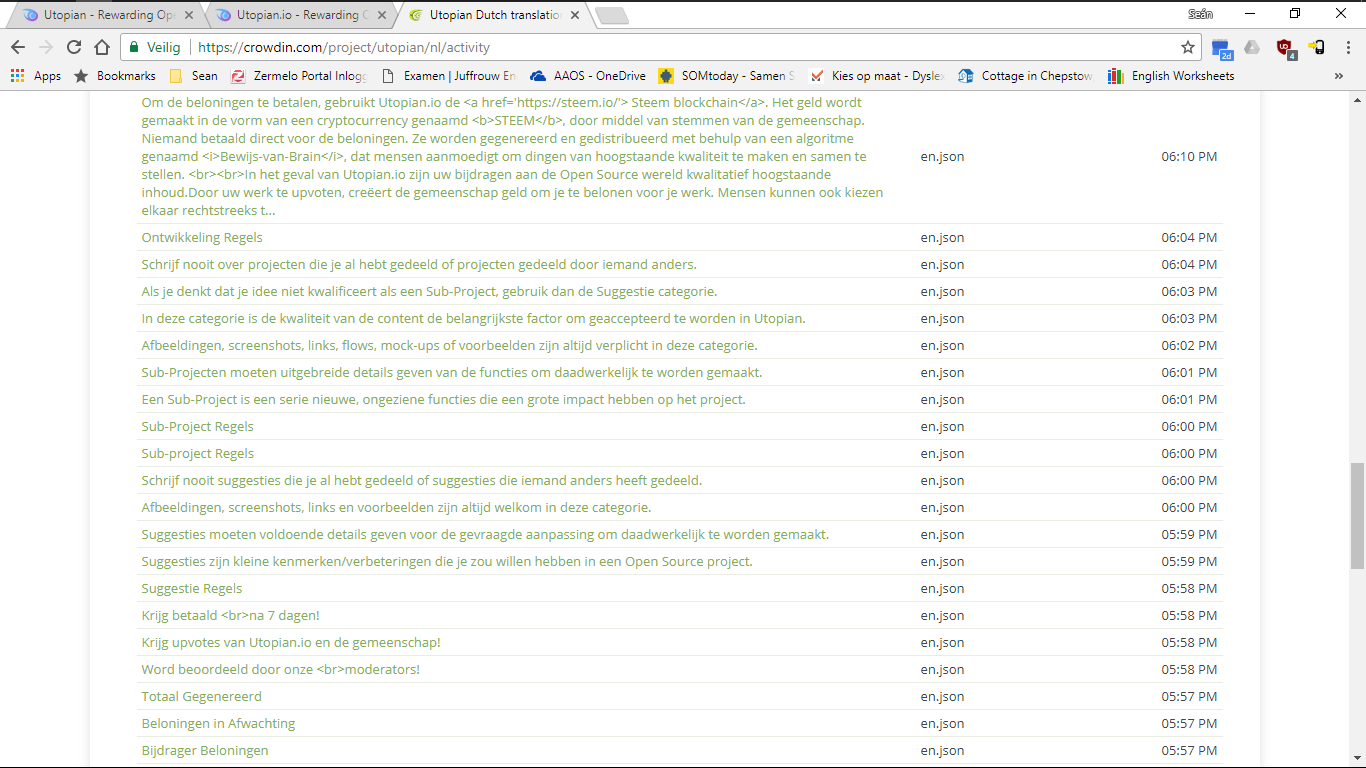Click the time in 'Ontwikkeling Regels' row

1189,238
